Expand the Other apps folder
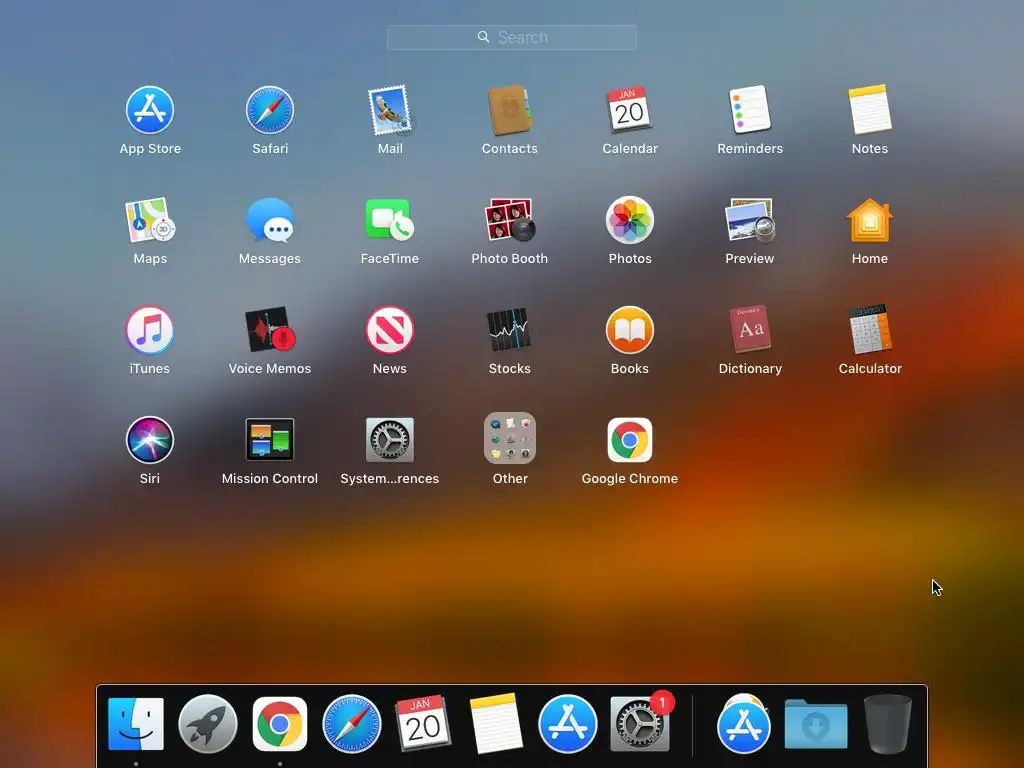This screenshot has height=768, width=1024. click(x=509, y=438)
